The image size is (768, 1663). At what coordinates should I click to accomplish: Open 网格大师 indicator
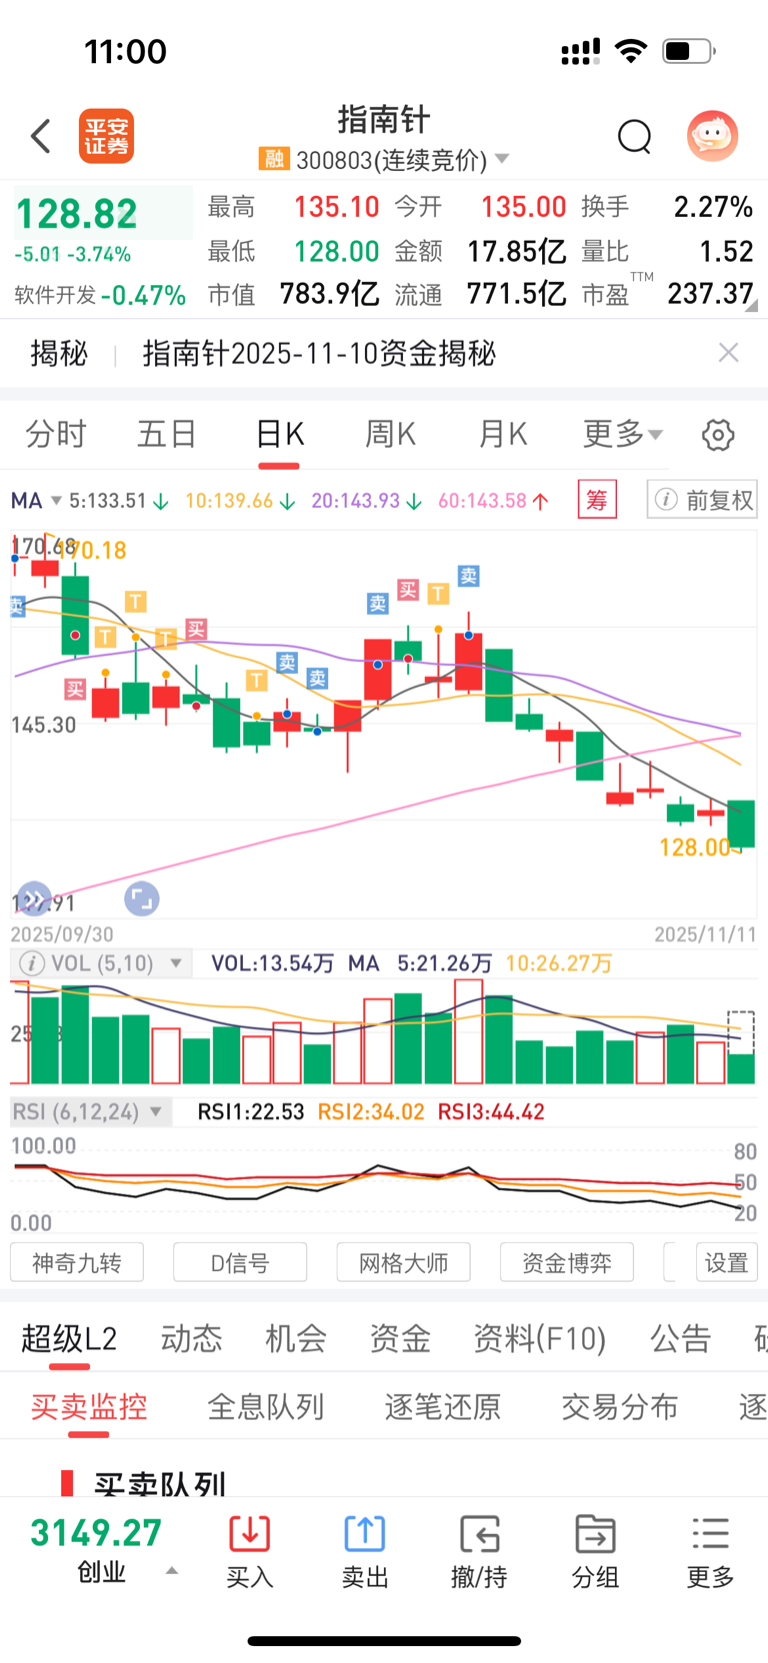[403, 1263]
